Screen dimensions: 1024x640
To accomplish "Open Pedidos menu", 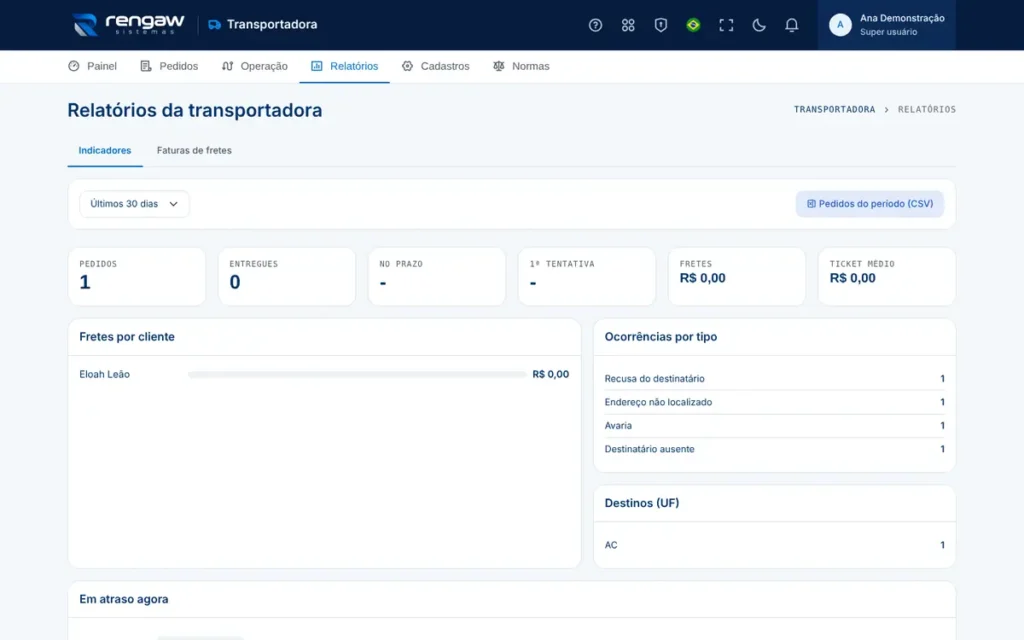I will 169,66.
